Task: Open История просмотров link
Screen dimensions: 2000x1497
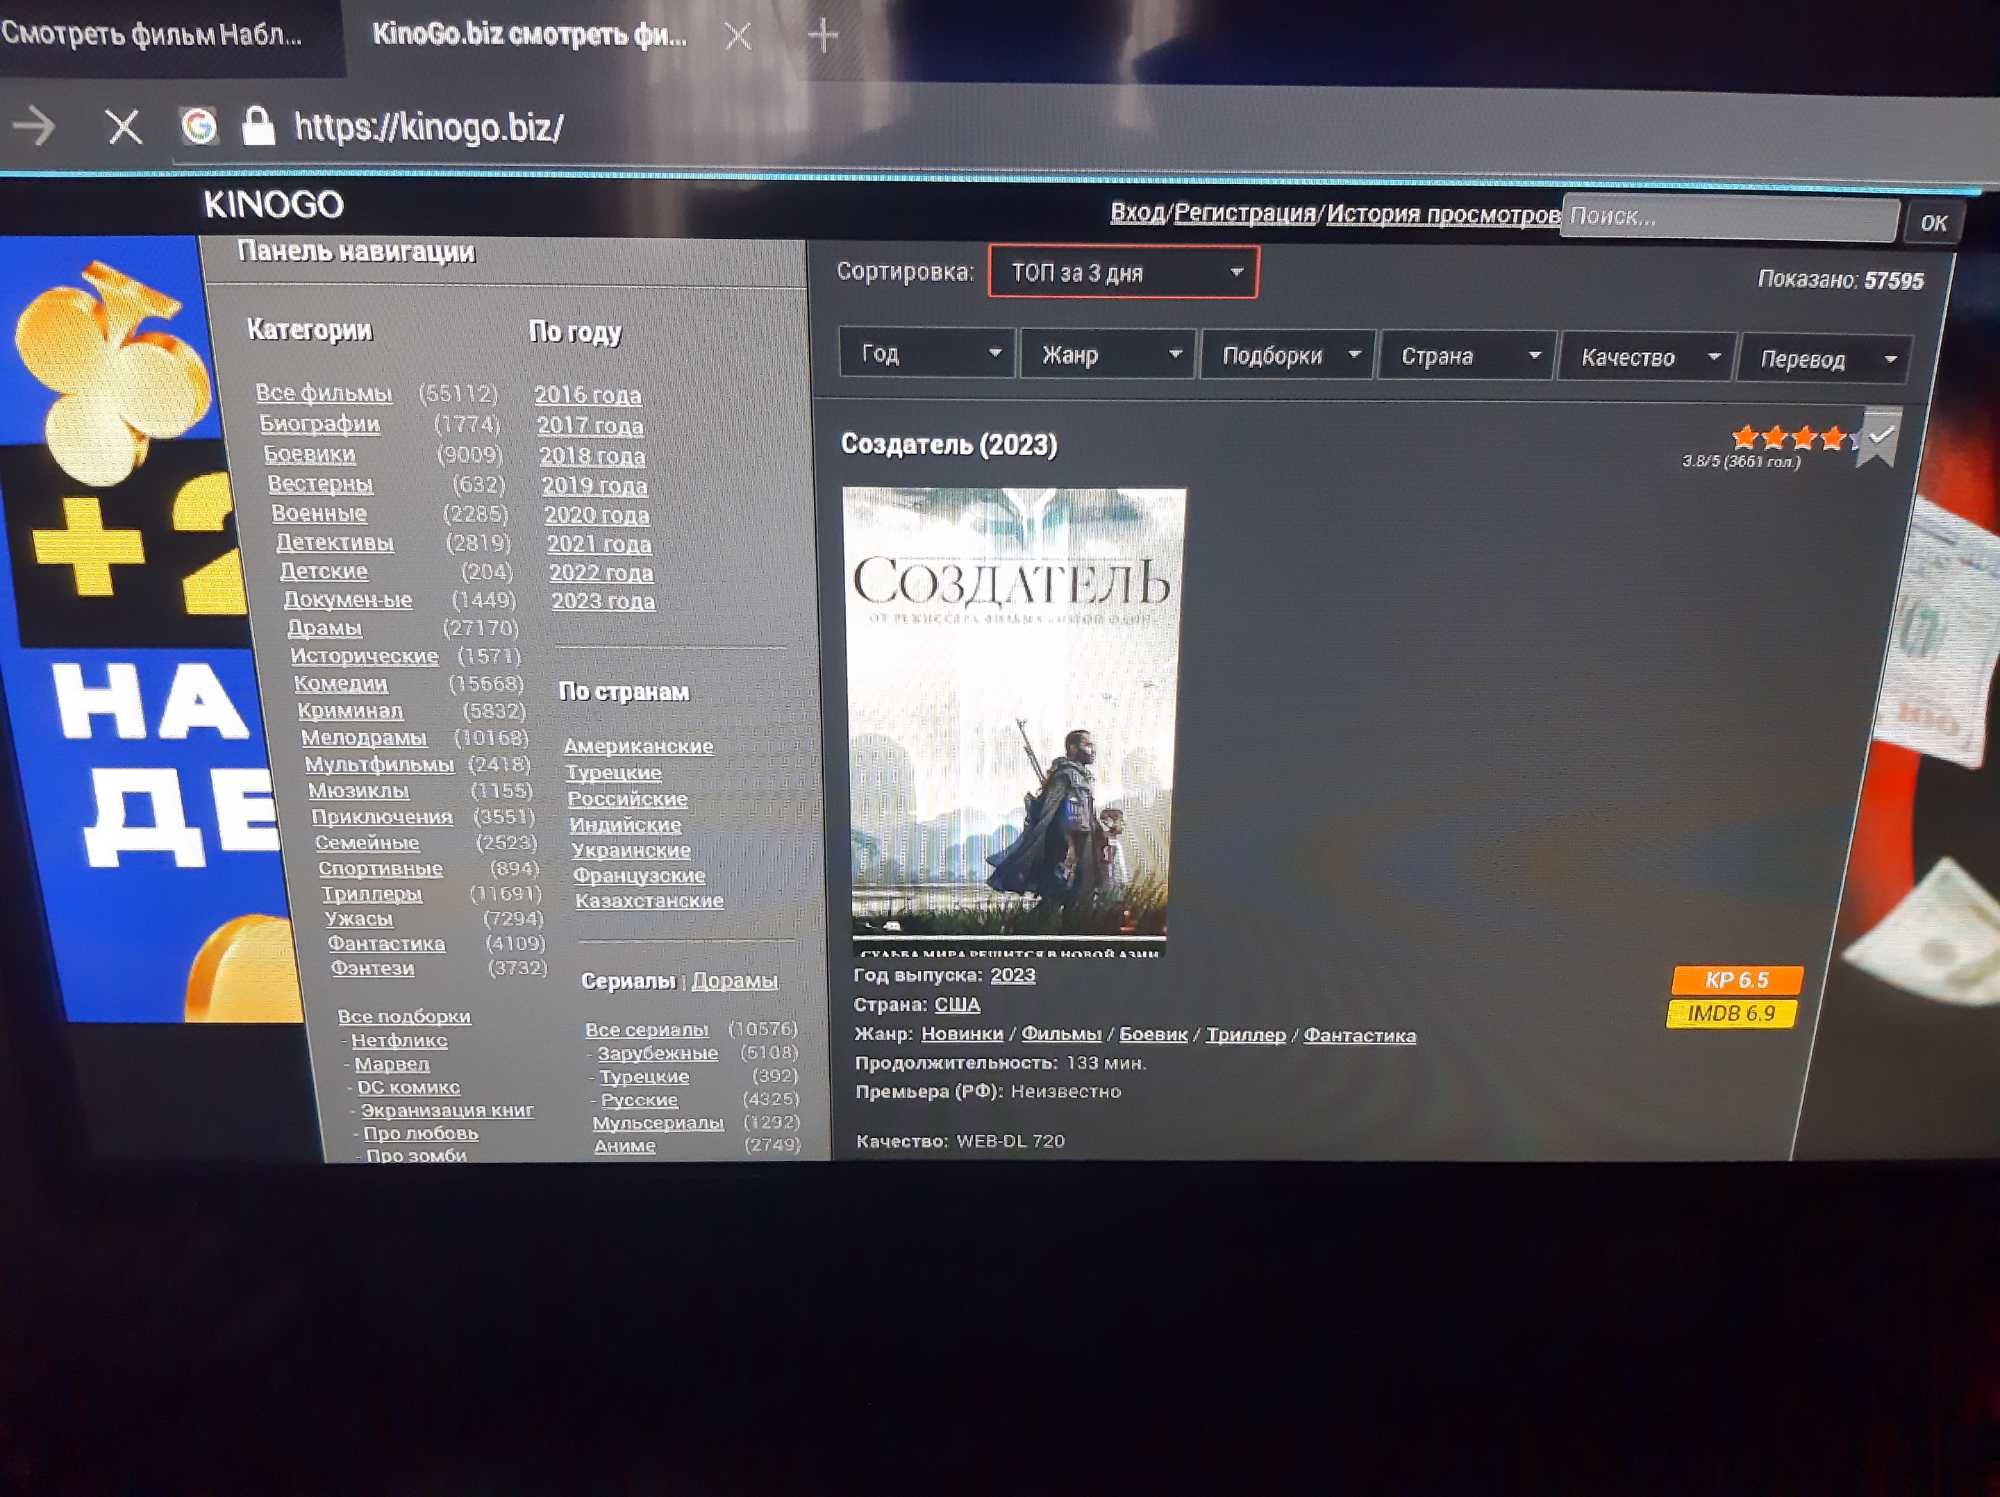Action: tap(1443, 214)
